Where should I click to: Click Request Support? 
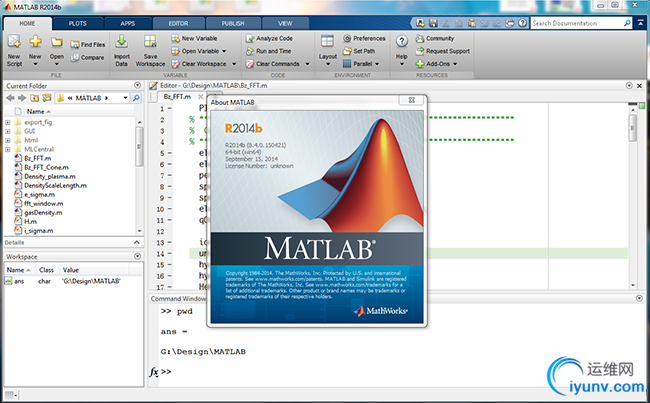(443, 51)
